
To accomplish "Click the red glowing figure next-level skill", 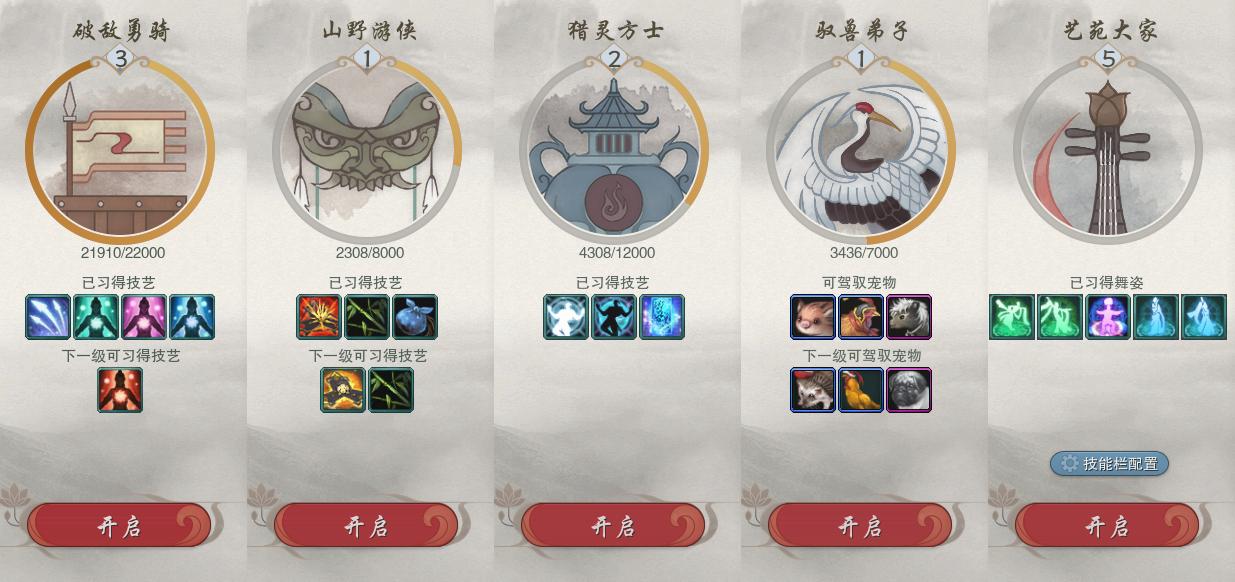I will 120,390.
